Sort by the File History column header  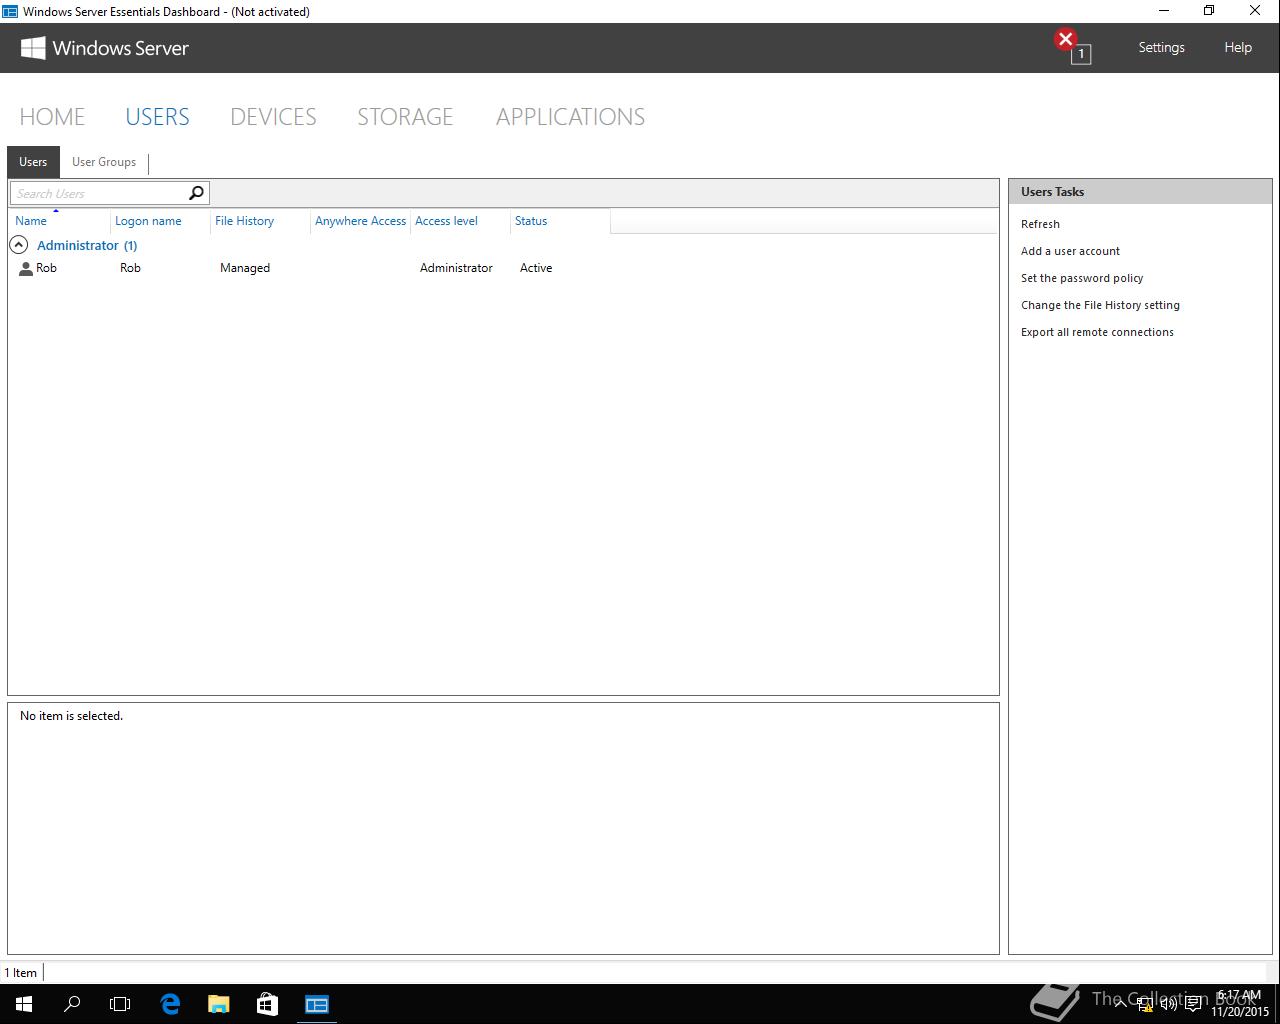tap(260, 221)
